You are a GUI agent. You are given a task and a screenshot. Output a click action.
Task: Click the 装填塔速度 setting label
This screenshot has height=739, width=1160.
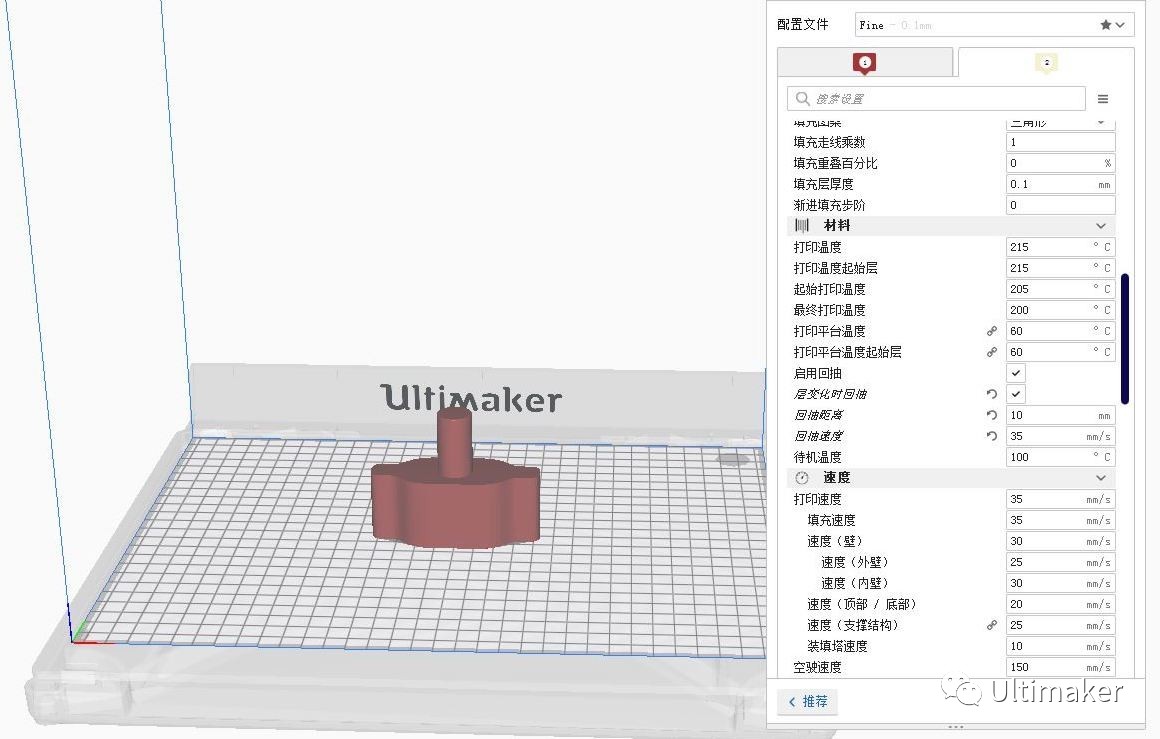[x=837, y=647]
